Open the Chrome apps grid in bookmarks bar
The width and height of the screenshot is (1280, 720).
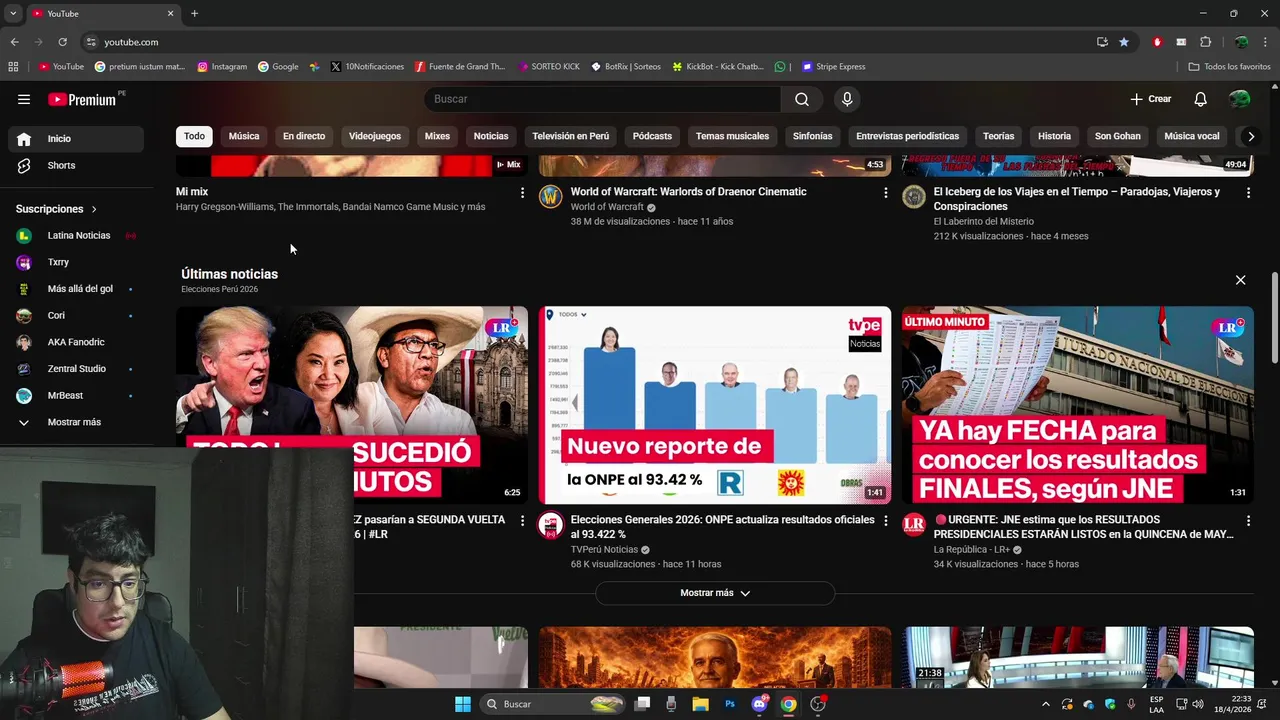click(13, 67)
